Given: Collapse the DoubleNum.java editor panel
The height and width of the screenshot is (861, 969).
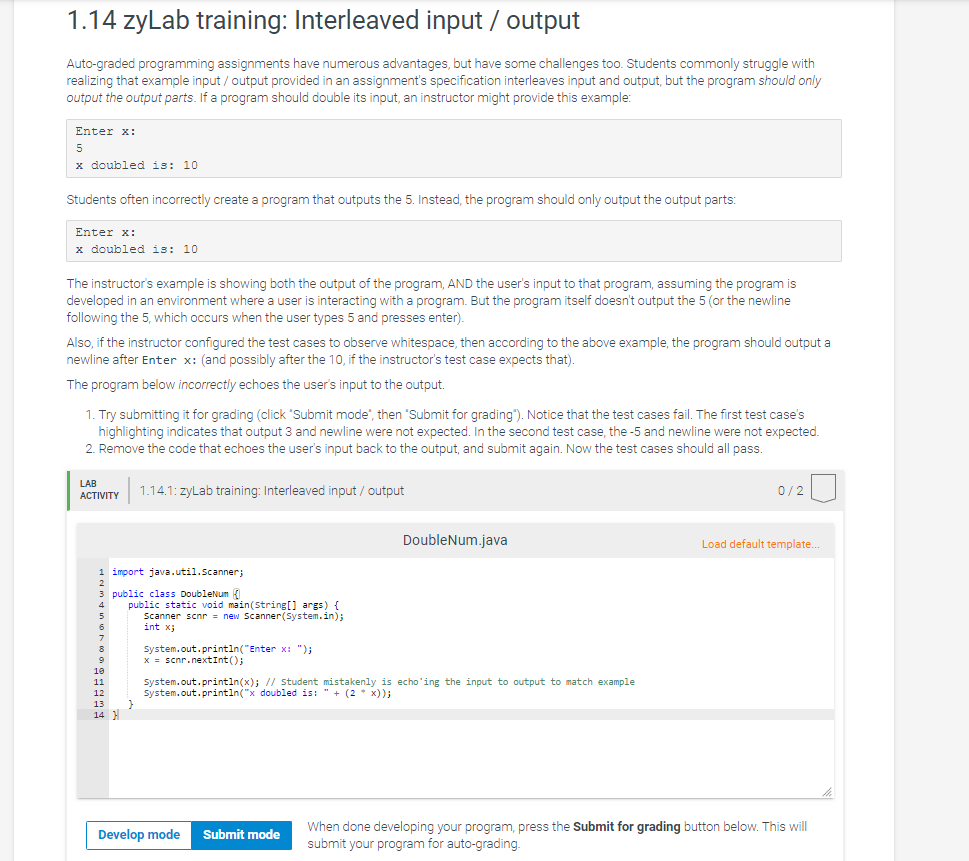Looking at the screenshot, I should pyautogui.click(x=456, y=539).
